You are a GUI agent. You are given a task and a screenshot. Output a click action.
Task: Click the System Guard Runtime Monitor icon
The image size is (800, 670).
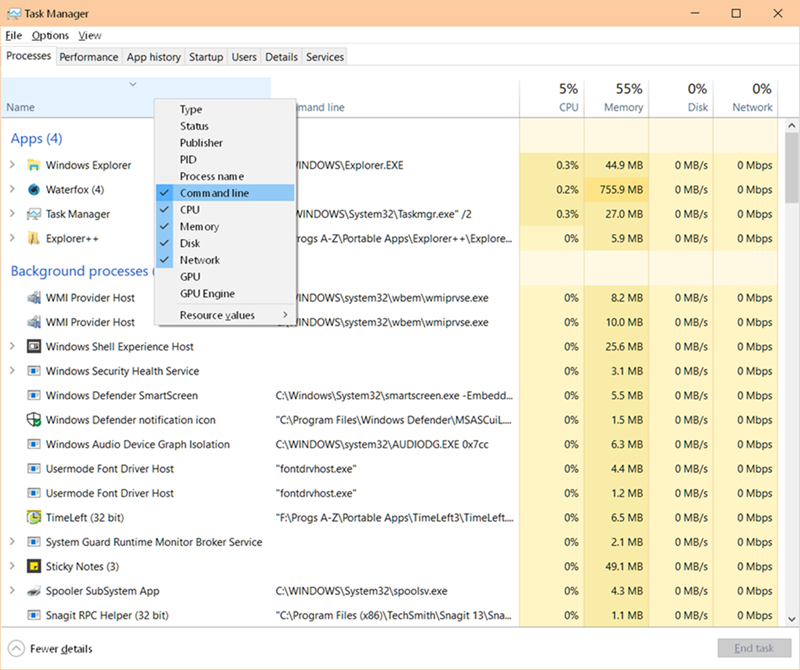34,542
